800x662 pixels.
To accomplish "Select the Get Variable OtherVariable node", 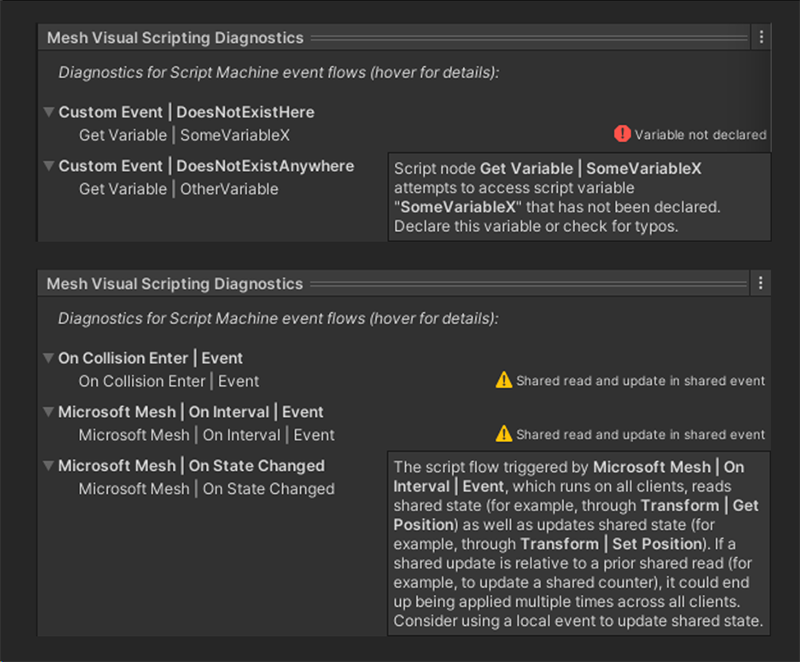I will click(x=178, y=189).
